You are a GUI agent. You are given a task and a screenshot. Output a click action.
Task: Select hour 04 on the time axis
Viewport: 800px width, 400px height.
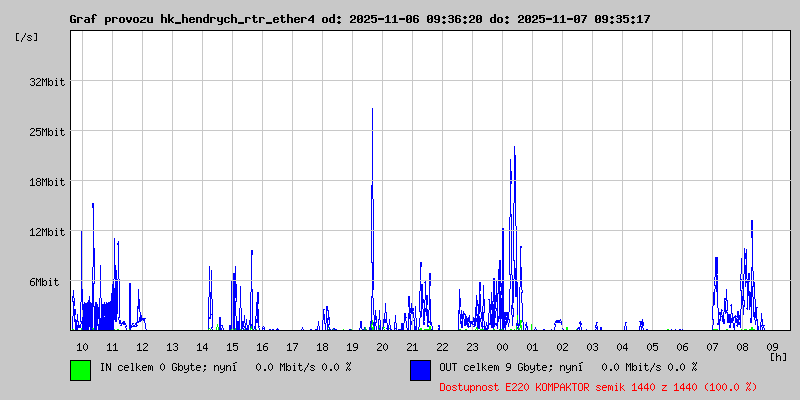(622, 346)
